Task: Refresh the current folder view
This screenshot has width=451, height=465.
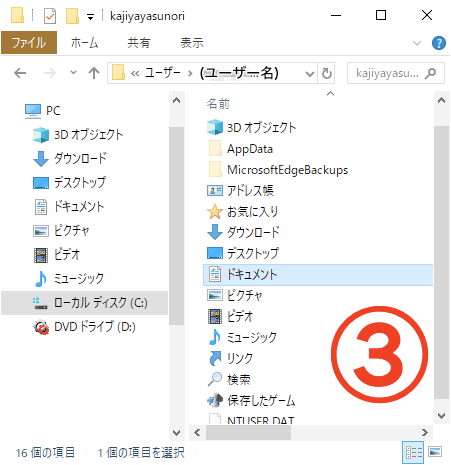Action: 327,73
